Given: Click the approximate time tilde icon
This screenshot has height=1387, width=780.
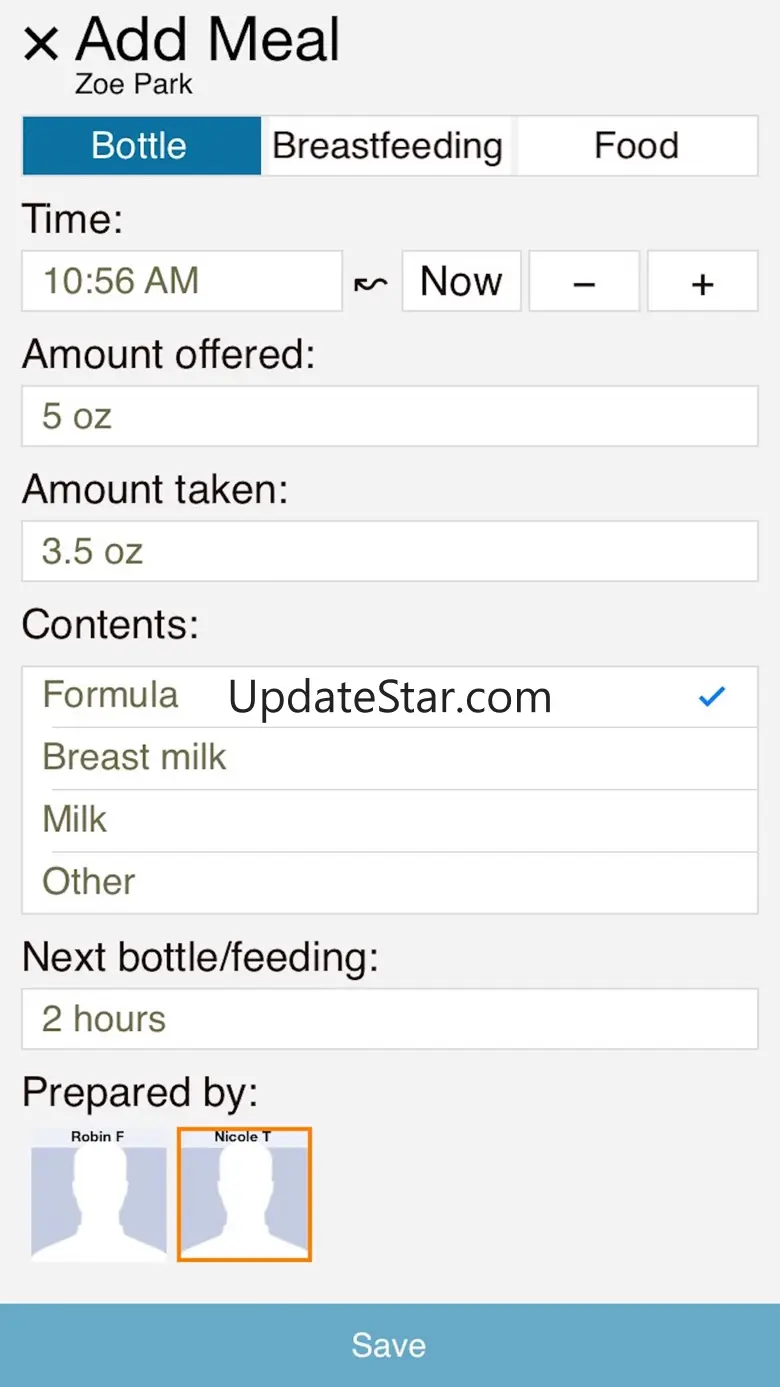Looking at the screenshot, I should click(x=370, y=283).
